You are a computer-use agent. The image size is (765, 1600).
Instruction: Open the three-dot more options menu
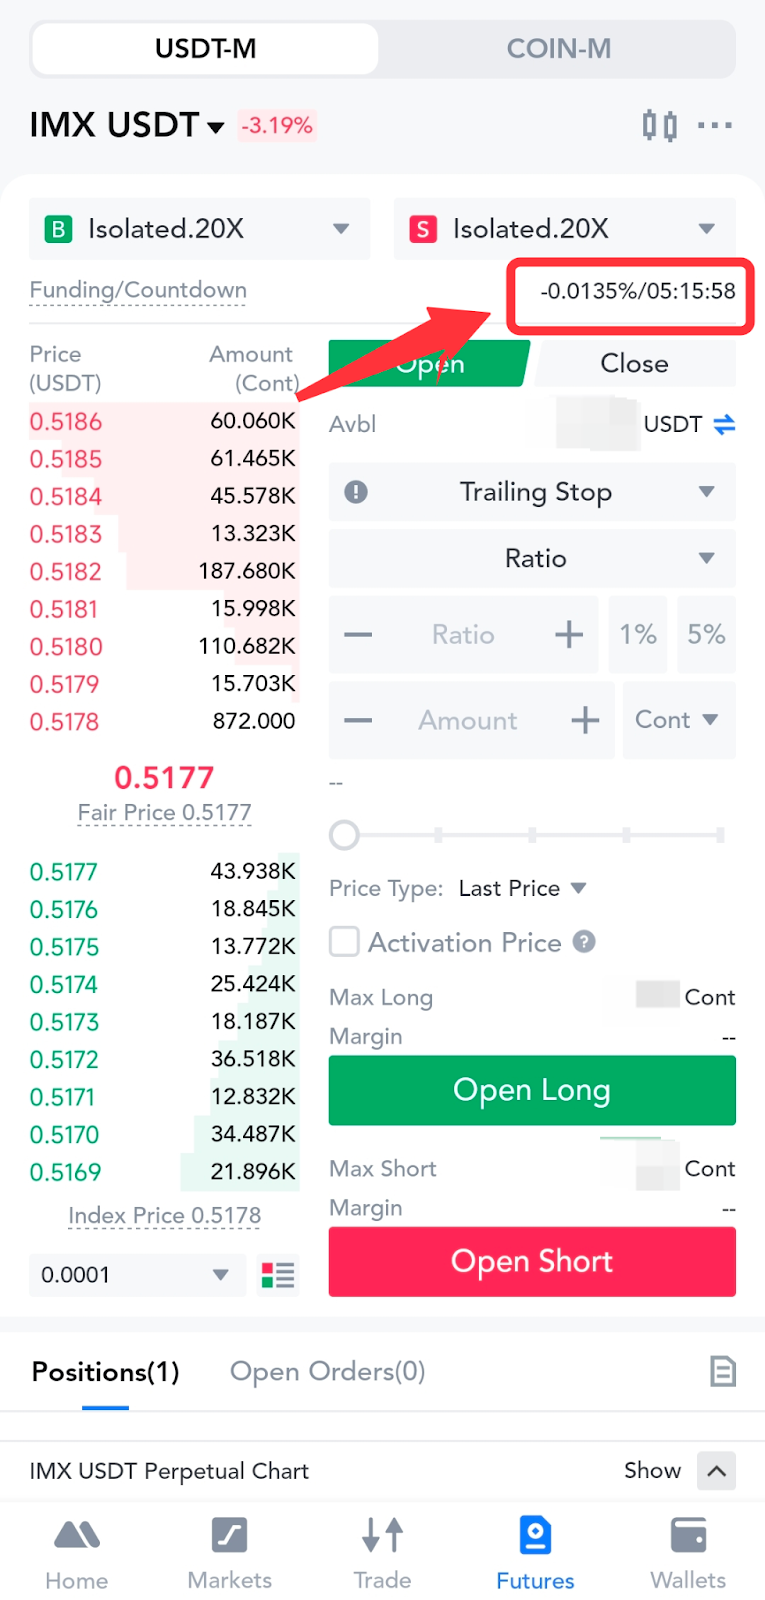[x=715, y=126]
